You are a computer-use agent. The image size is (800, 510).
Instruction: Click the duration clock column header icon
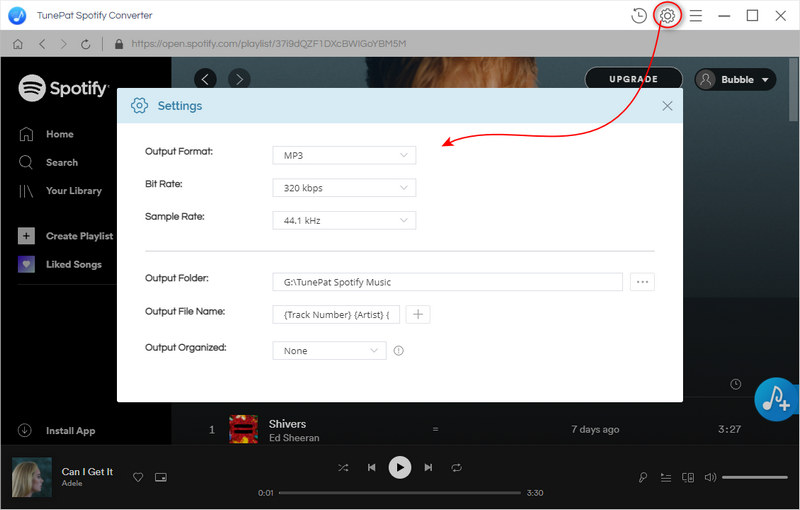pos(736,384)
